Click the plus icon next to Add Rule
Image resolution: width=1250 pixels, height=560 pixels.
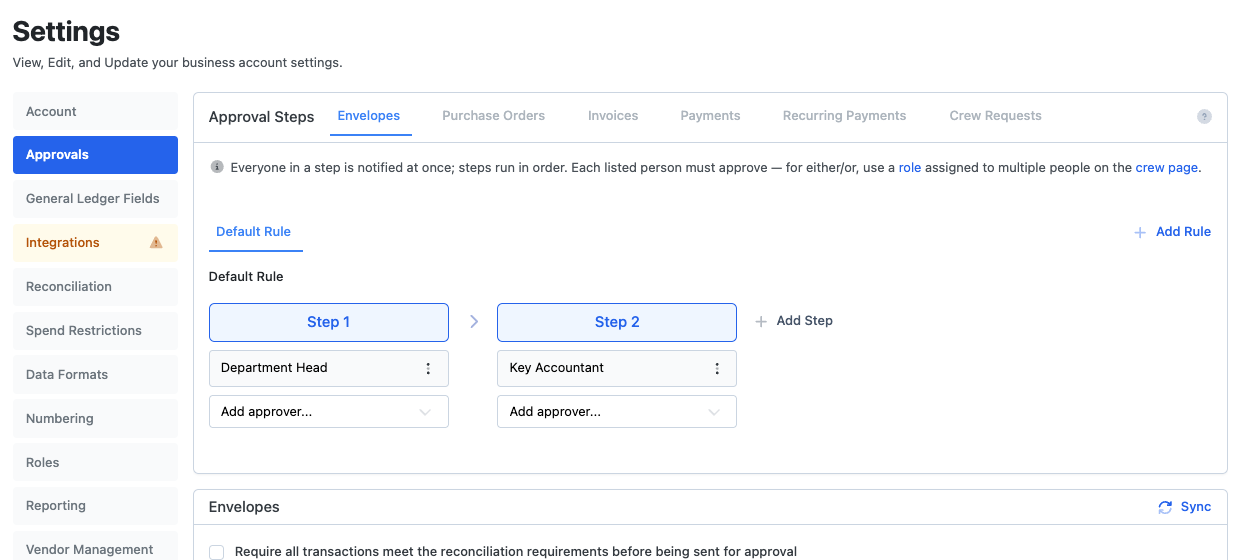(x=1140, y=232)
